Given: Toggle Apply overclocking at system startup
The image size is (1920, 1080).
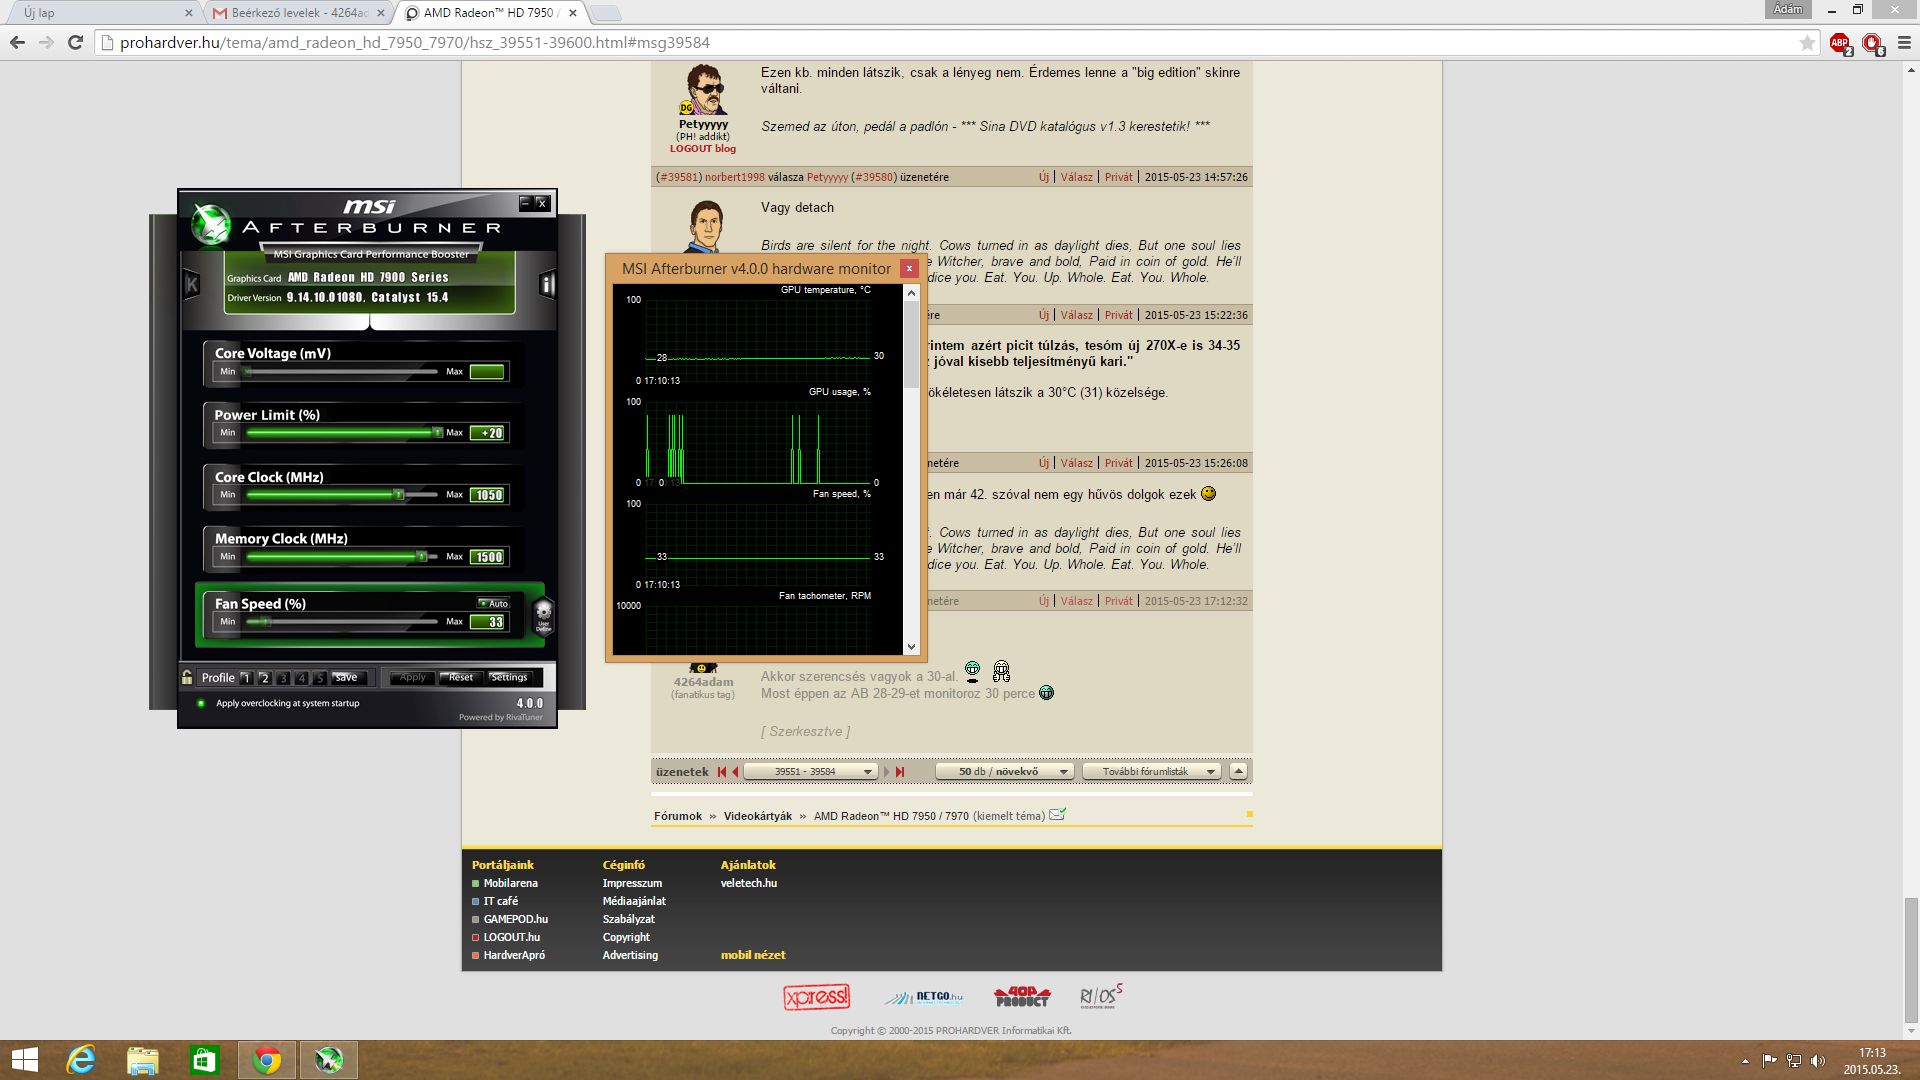Looking at the screenshot, I should (x=201, y=703).
